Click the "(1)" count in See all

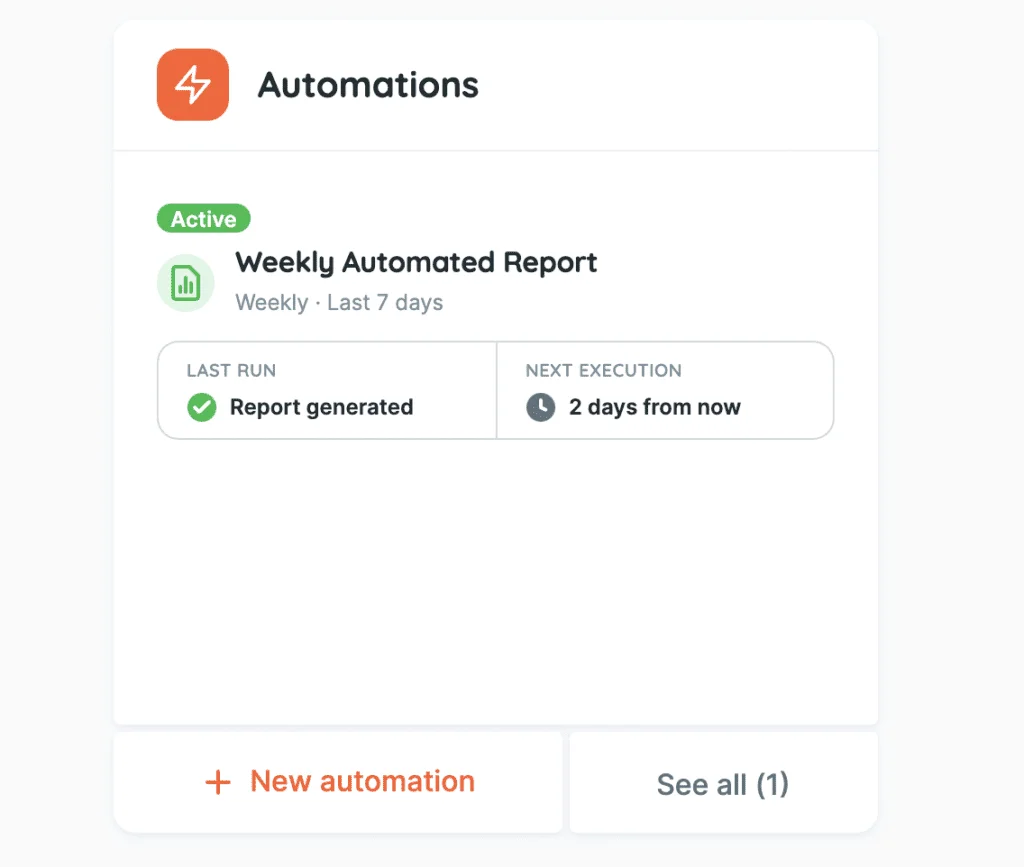click(x=772, y=784)
